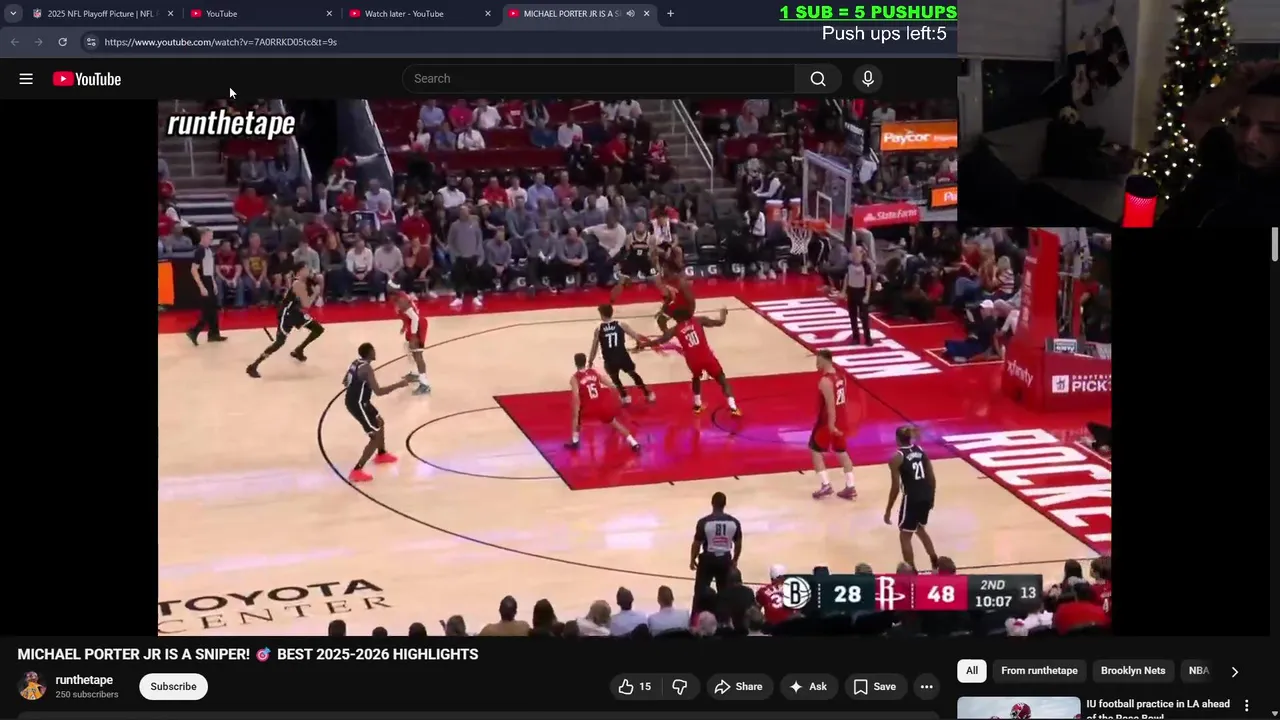Open a new browser tab
Viewport: 1280px width, 720px height.
[x=670, y=14]
